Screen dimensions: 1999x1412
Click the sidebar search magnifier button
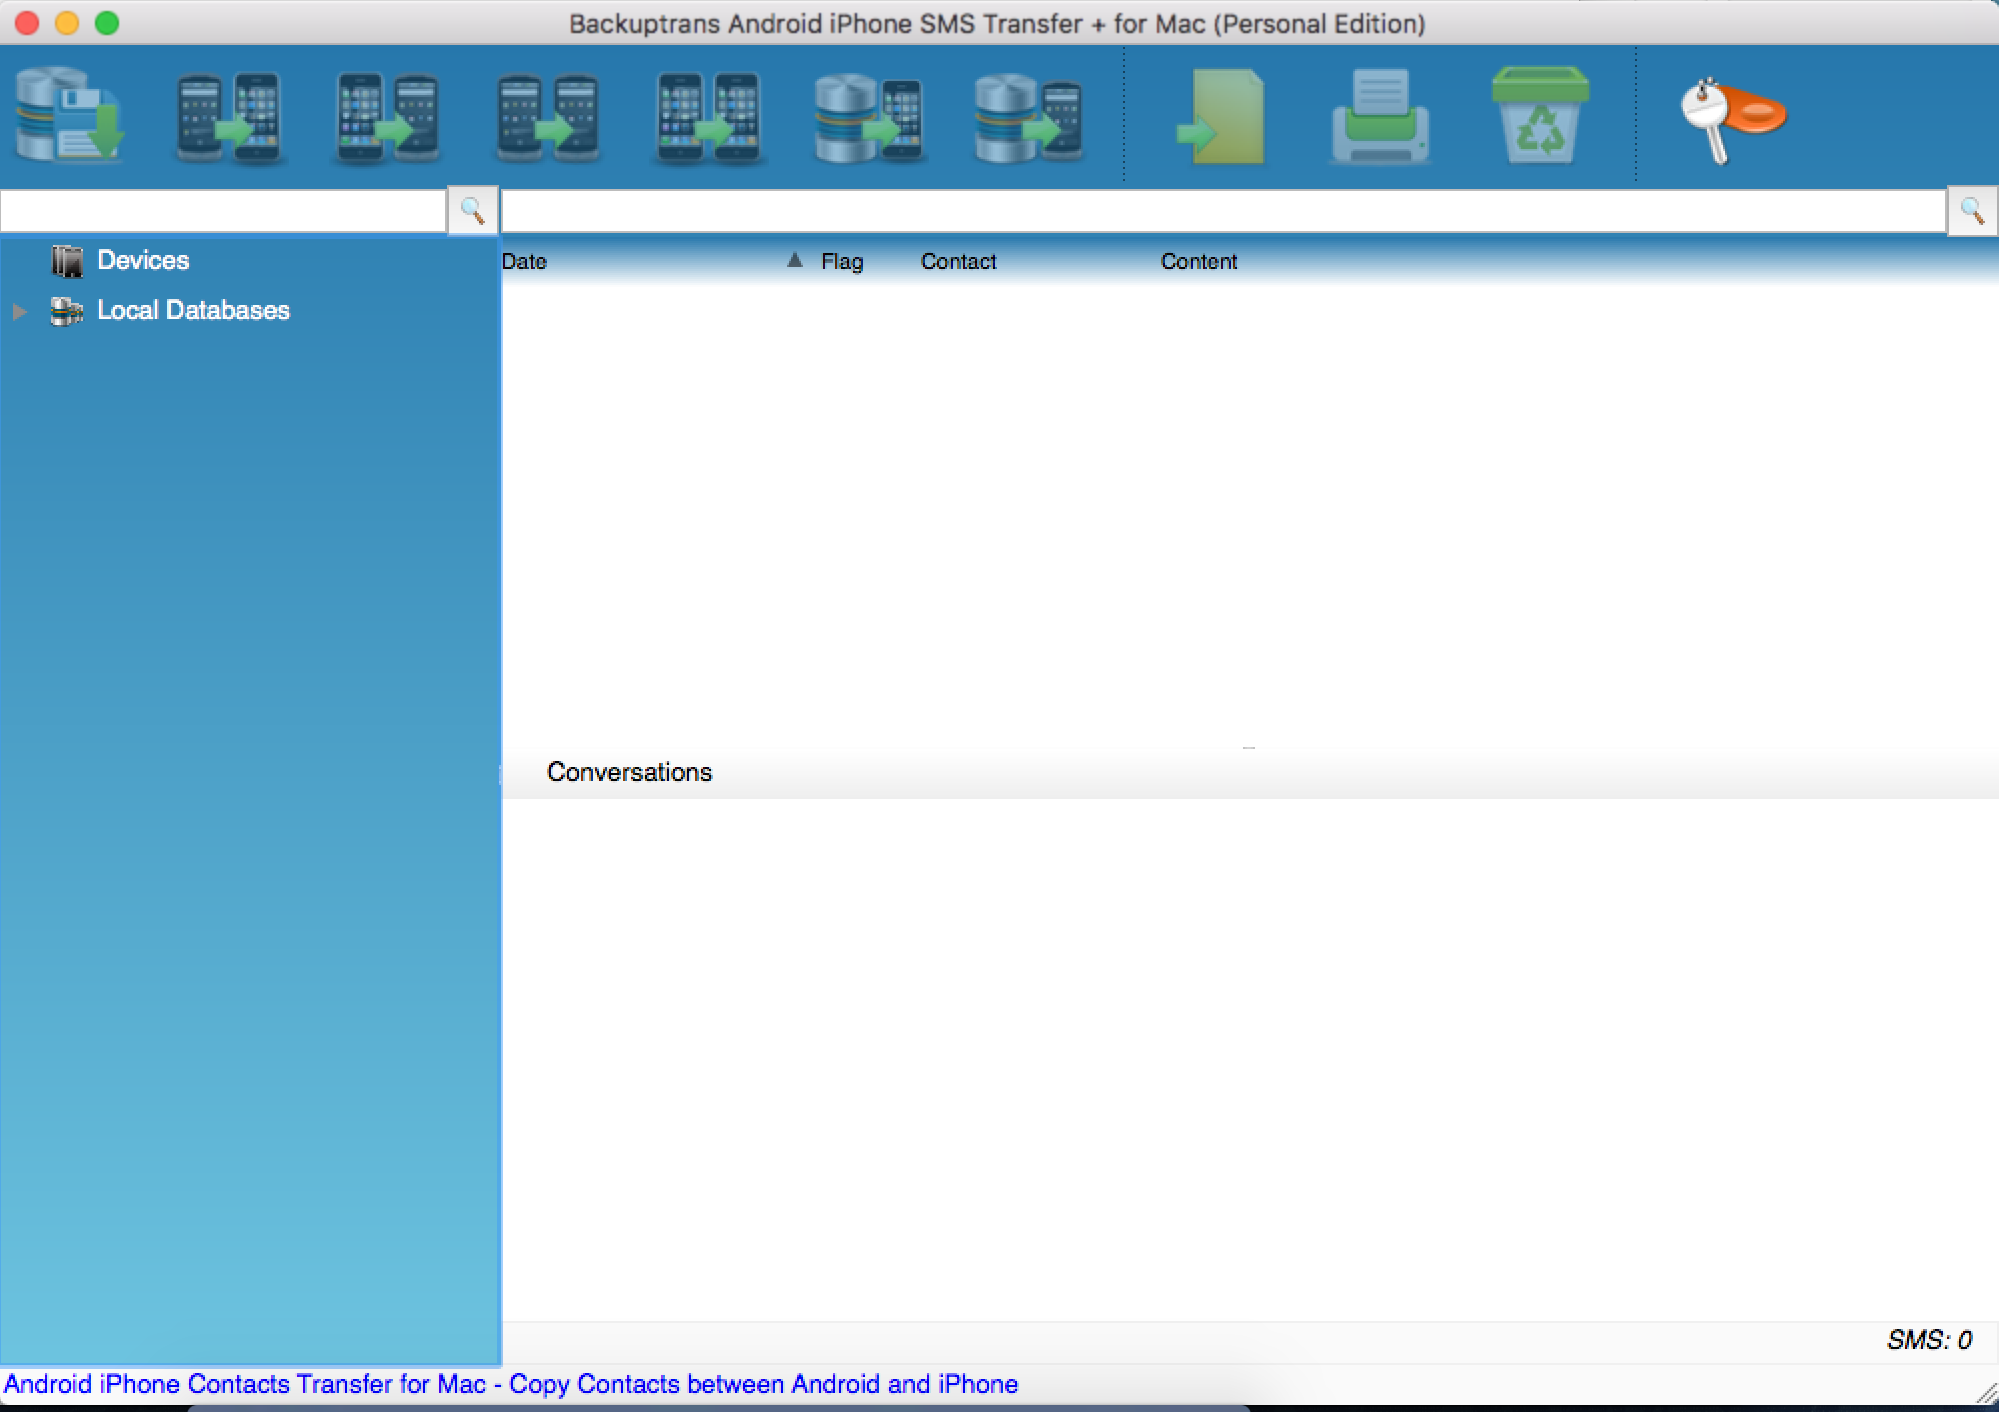(x=472, y=211)
